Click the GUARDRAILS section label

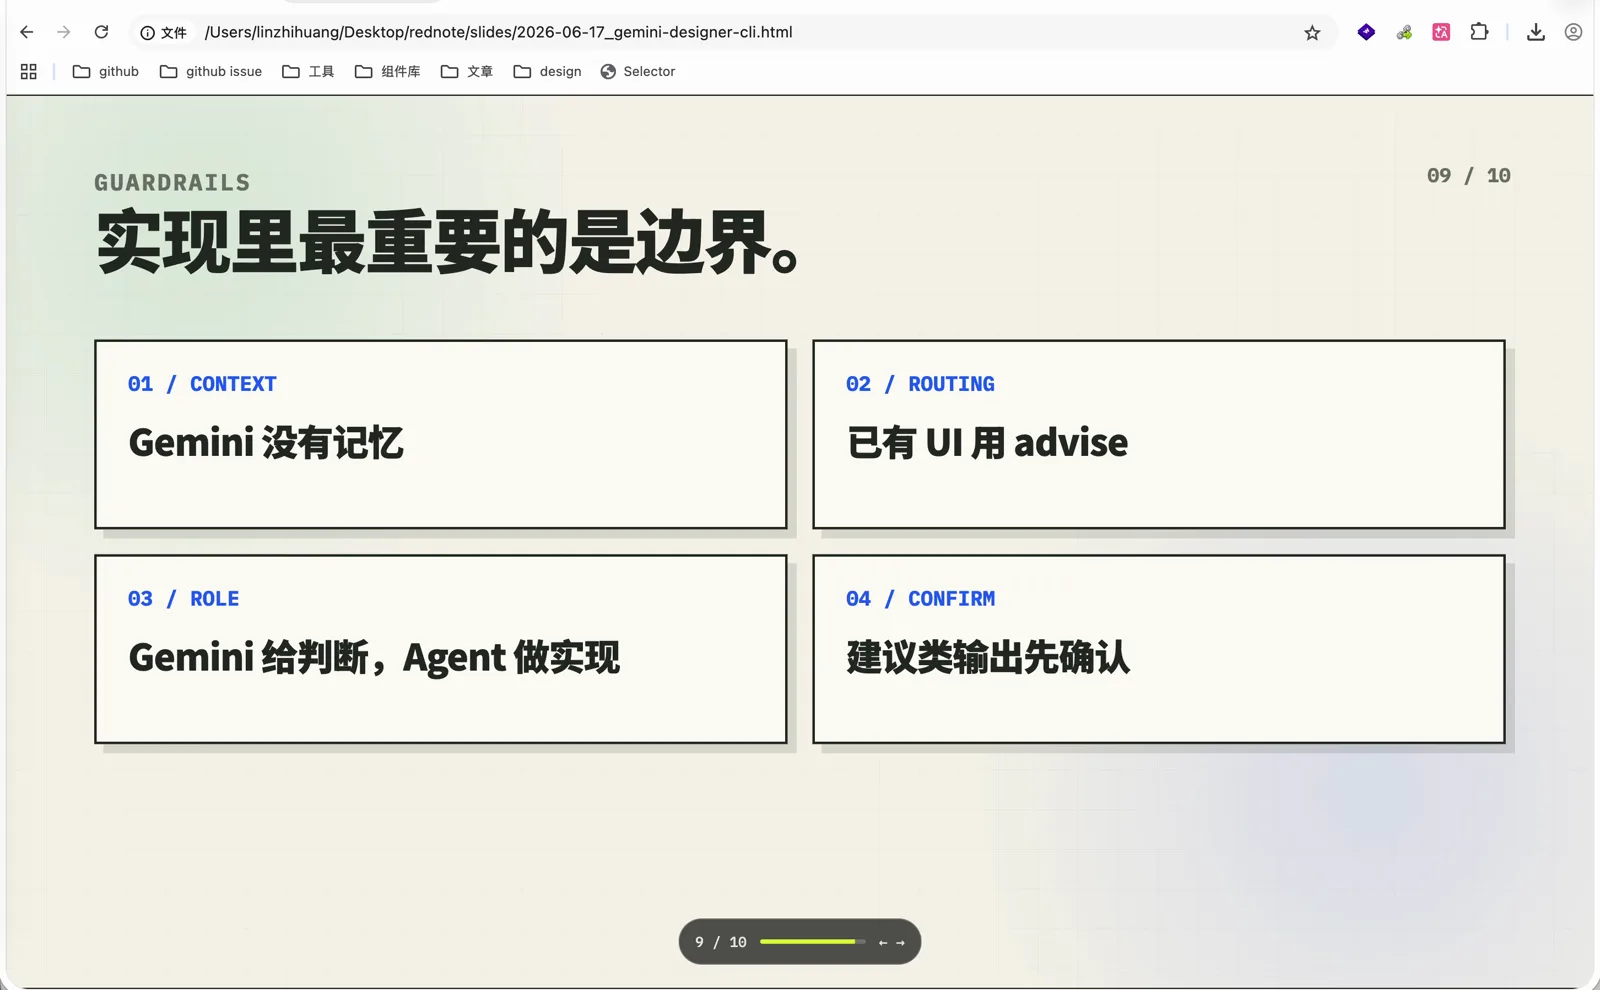coord(172,183)
